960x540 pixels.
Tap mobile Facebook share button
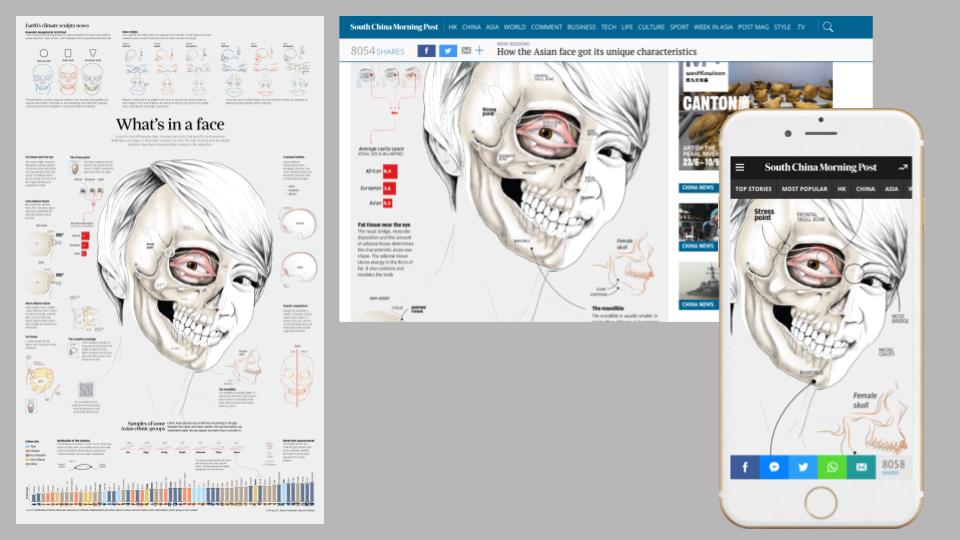tap(745, 467)
